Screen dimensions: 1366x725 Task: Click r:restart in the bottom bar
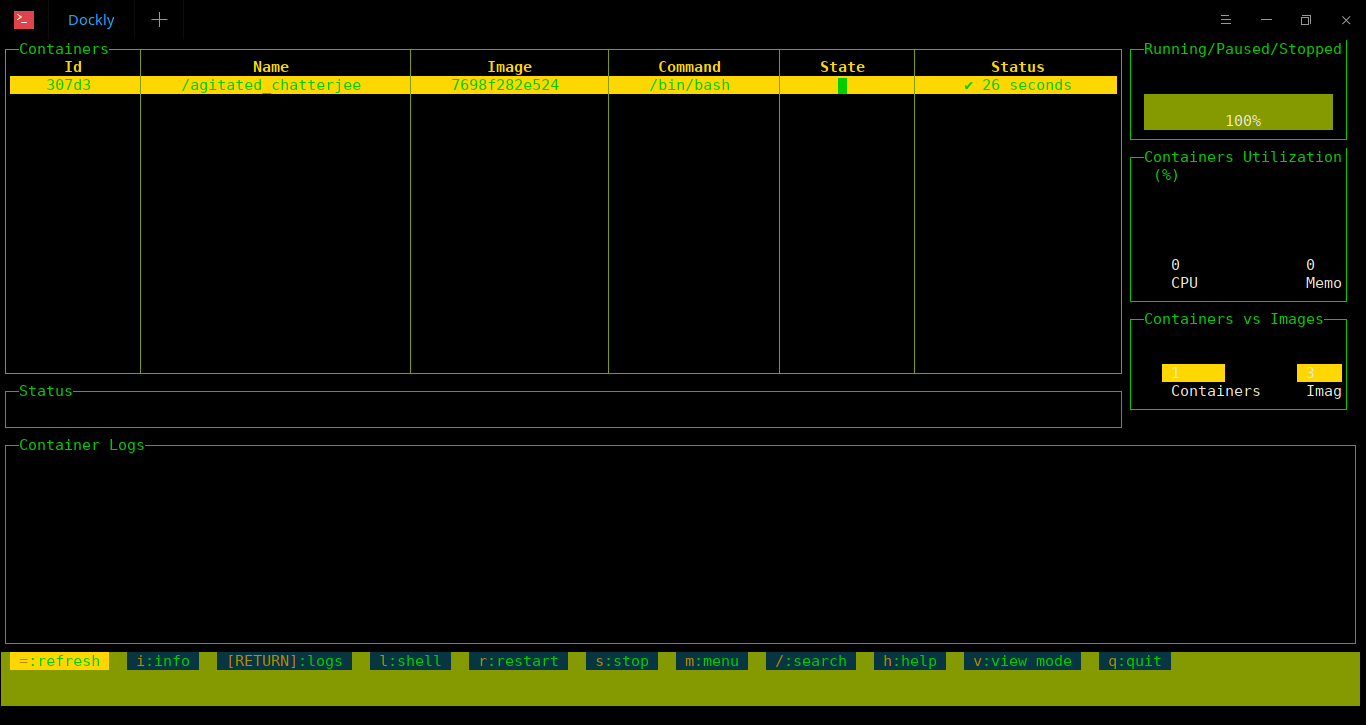[518, 661]
